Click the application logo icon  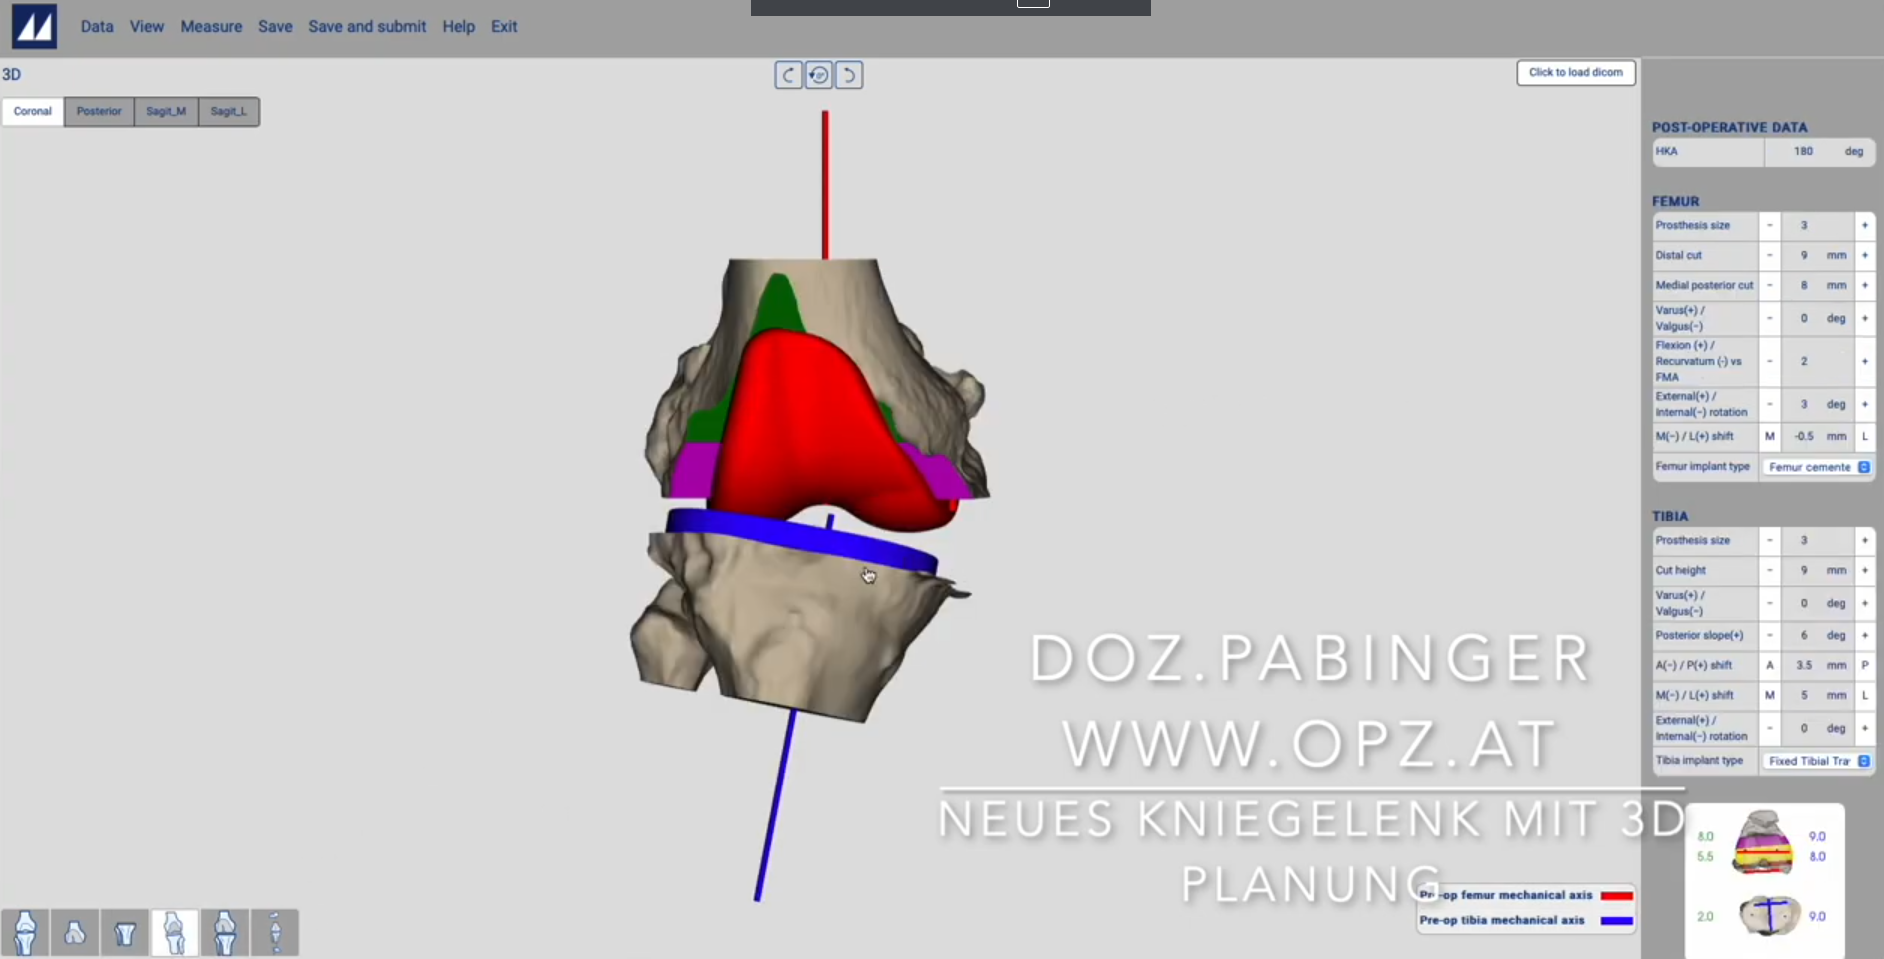34,26
